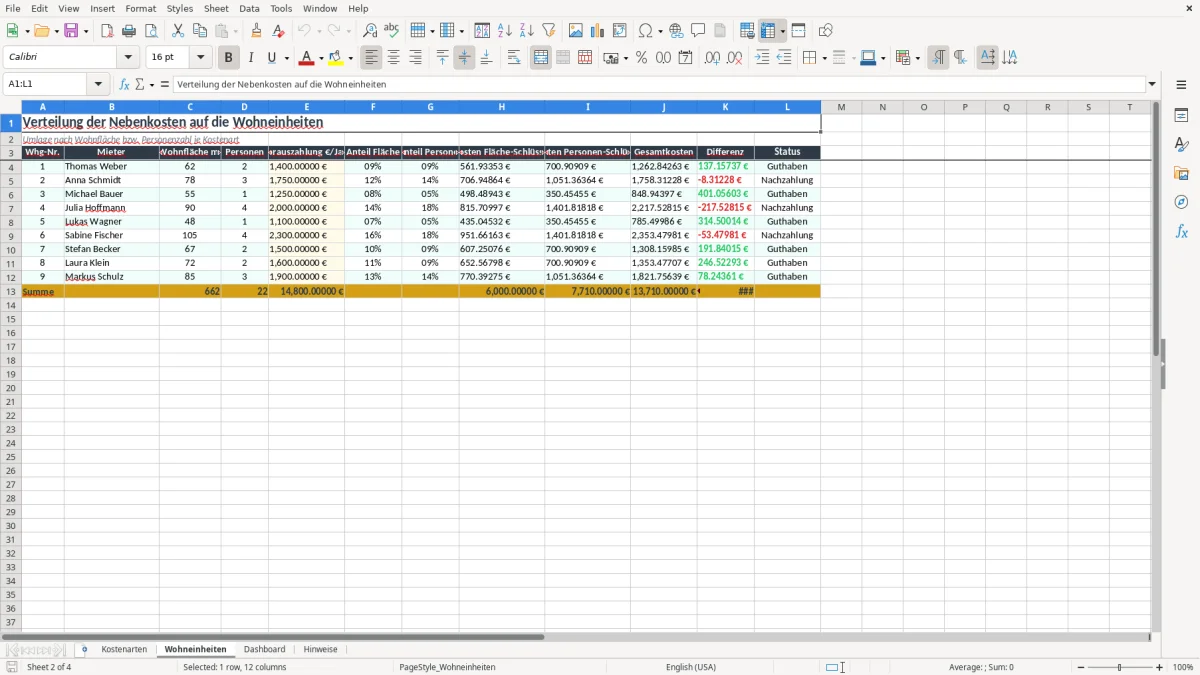Center text vertically
Viewport: 1200px width, 675px height.
pos(464,58)
